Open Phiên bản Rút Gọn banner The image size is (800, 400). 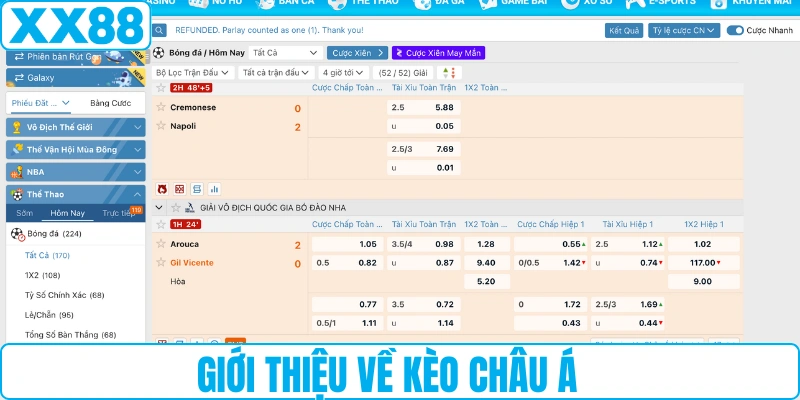point(76,57)
